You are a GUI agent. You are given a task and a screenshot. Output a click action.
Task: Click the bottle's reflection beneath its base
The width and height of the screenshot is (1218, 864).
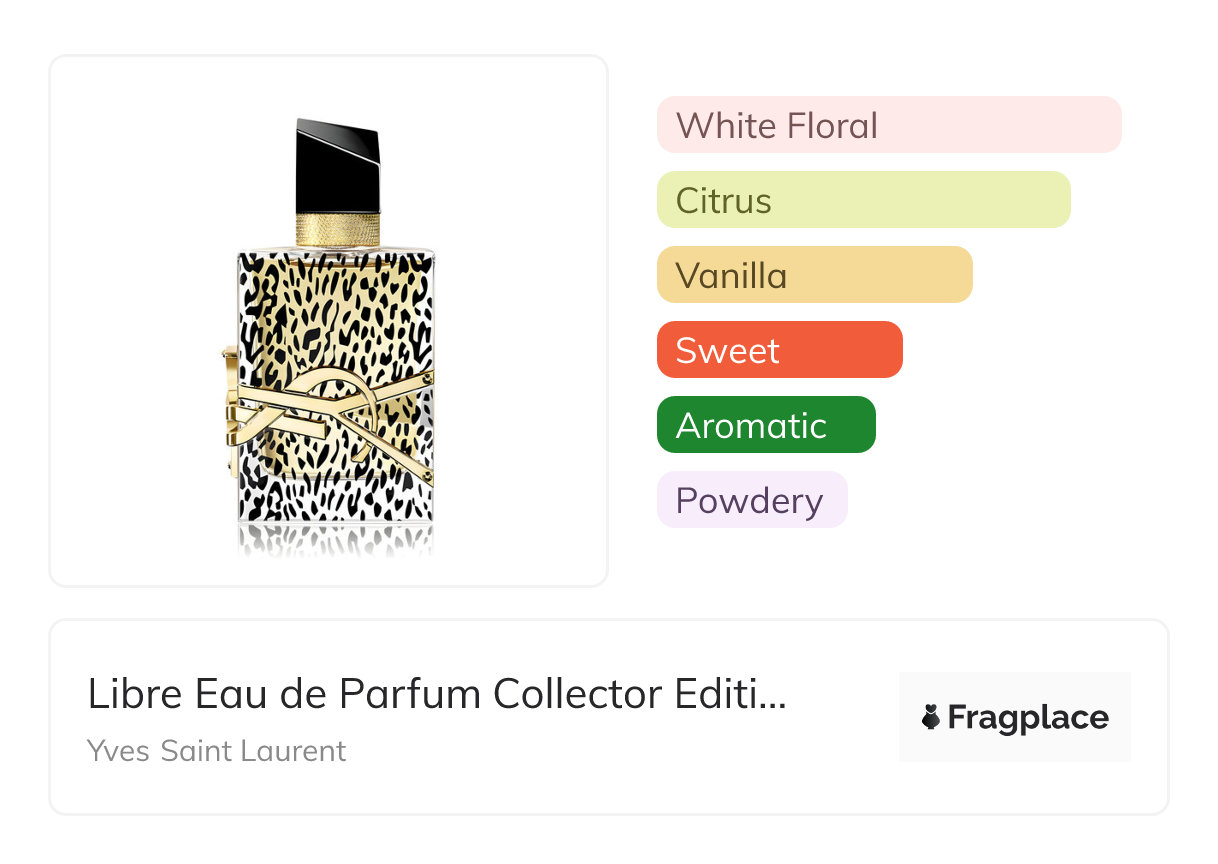[336, 538]
